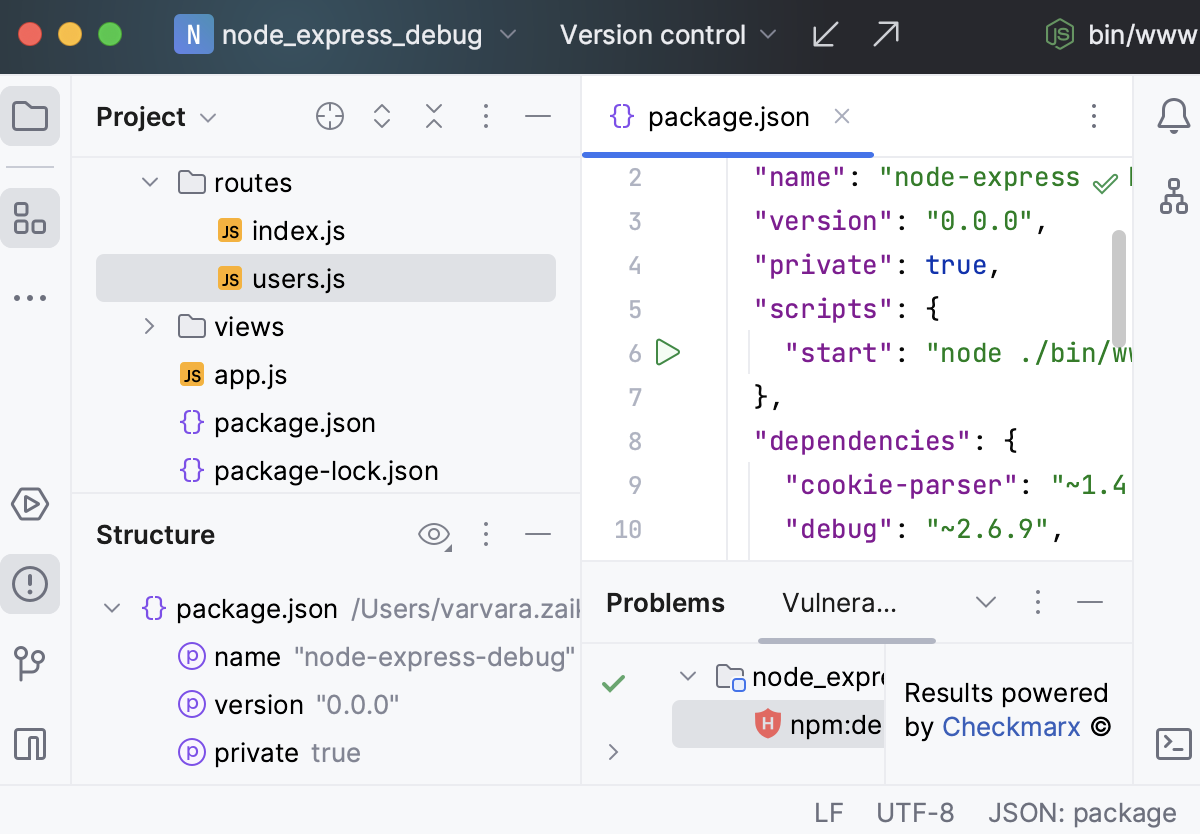Click the UTF-8 encoding status widget
The width and height of the screenshot is (1200, 834).
[x=915, y=813]
